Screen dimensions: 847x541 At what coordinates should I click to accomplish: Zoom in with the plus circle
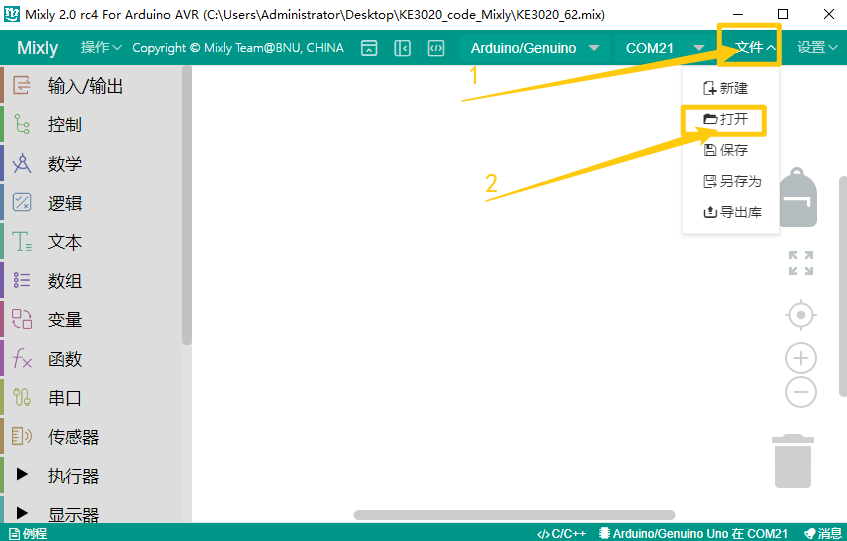click(x=801, y=358)
